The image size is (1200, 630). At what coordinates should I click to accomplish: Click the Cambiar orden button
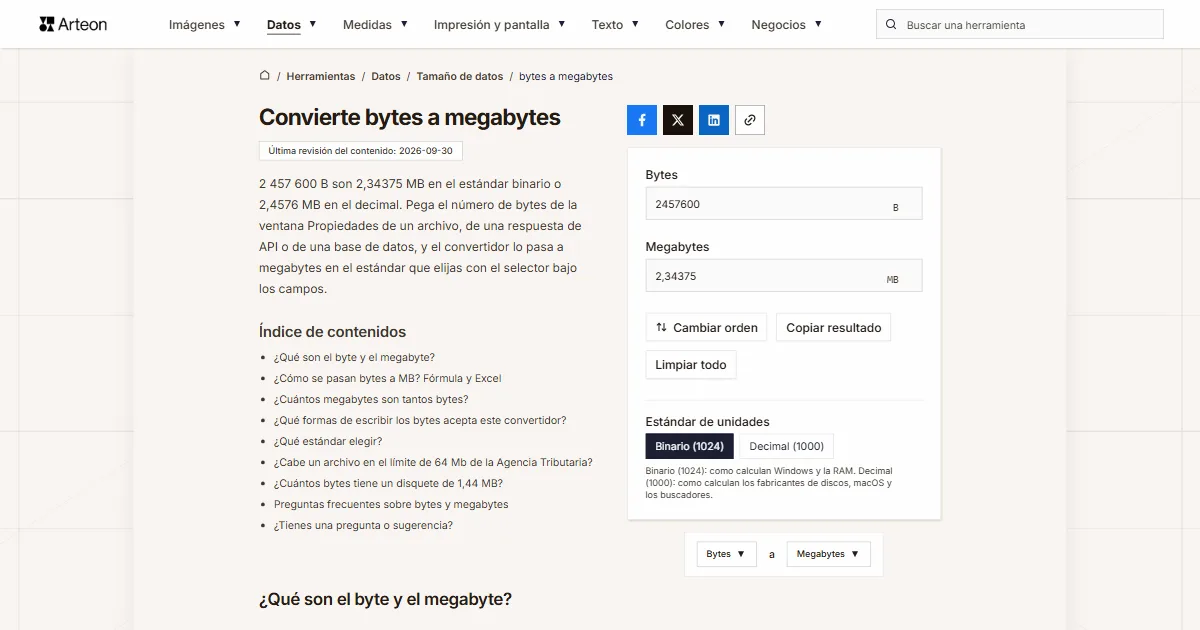point(707,327)
